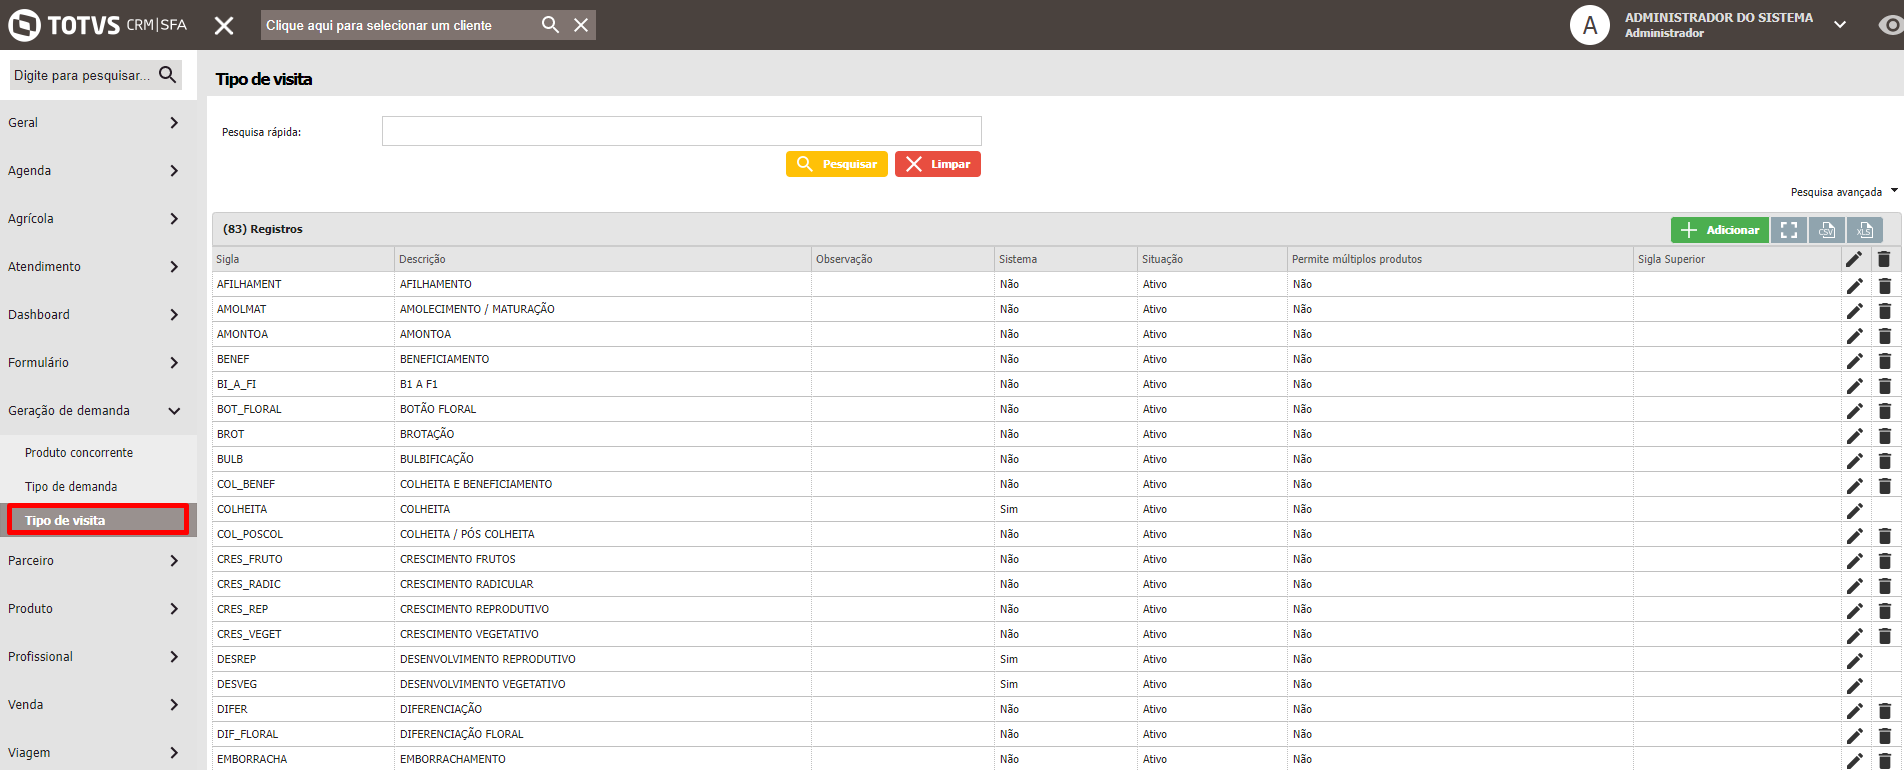Edit the CRES_FRUTO row
Screen dimensions: 1904x770
click(1854, 560)
